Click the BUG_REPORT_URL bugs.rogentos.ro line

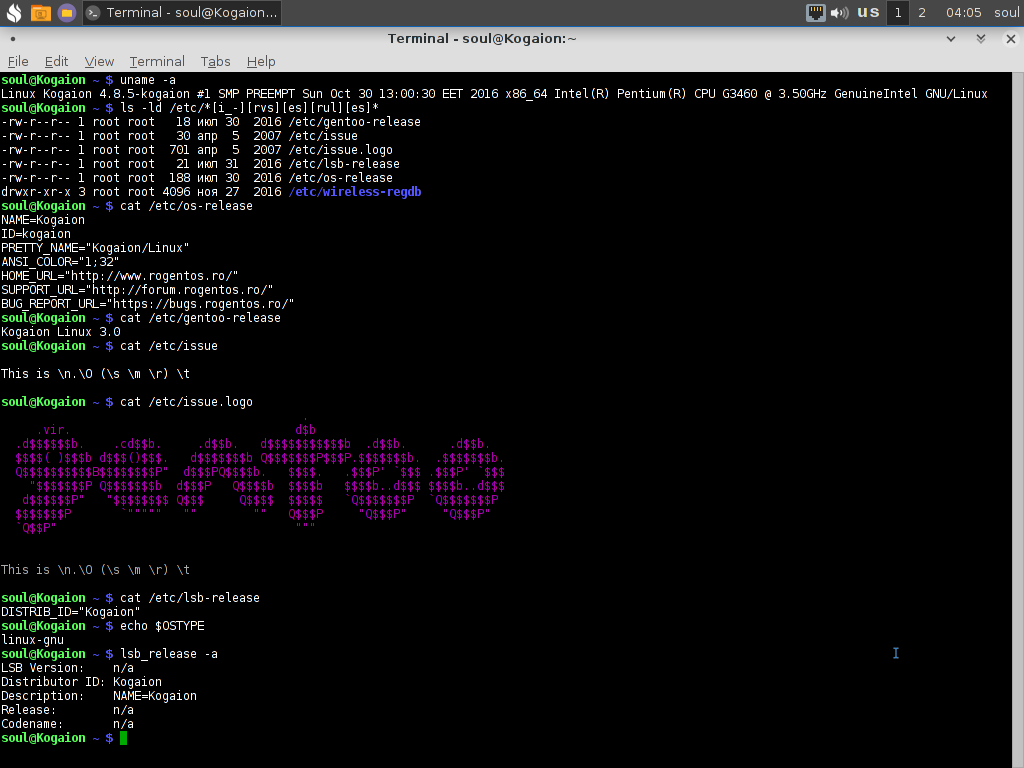(x=148, y=304)
